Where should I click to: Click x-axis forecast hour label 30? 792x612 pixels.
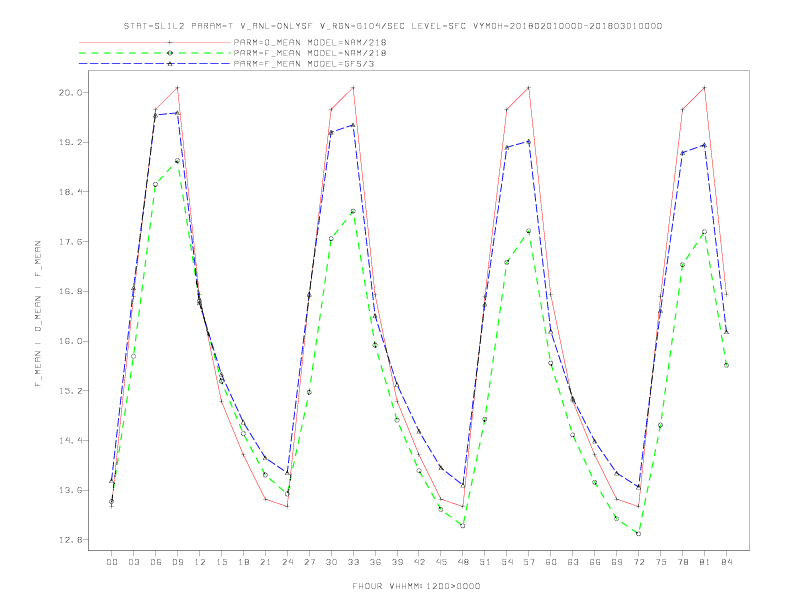tap(331, 562)
